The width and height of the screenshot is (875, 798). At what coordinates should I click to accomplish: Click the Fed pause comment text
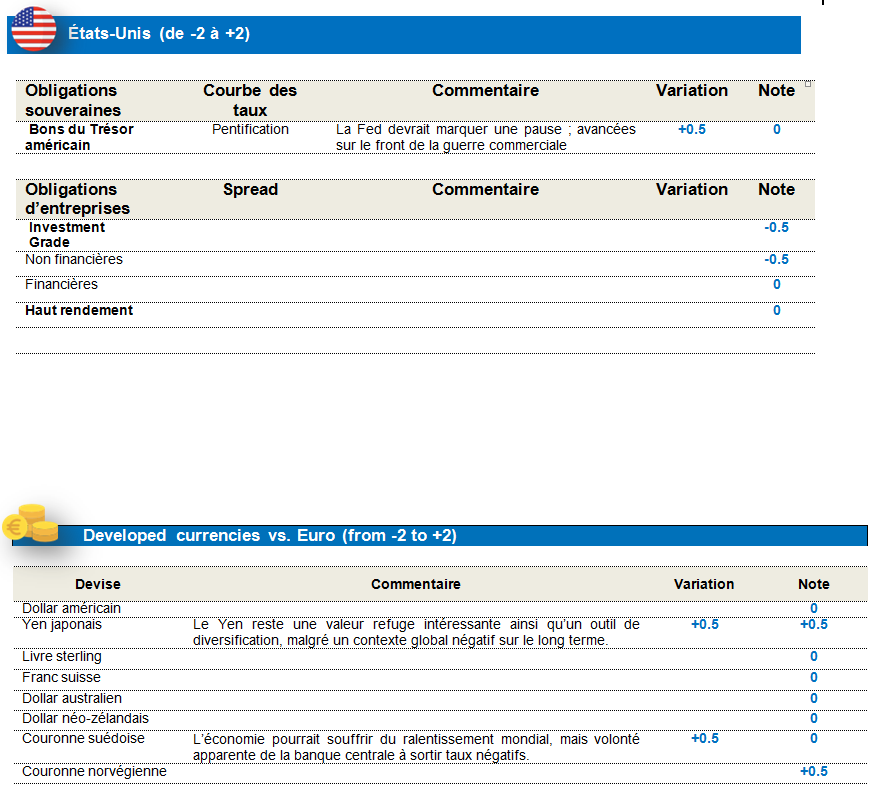click(485, 137)
